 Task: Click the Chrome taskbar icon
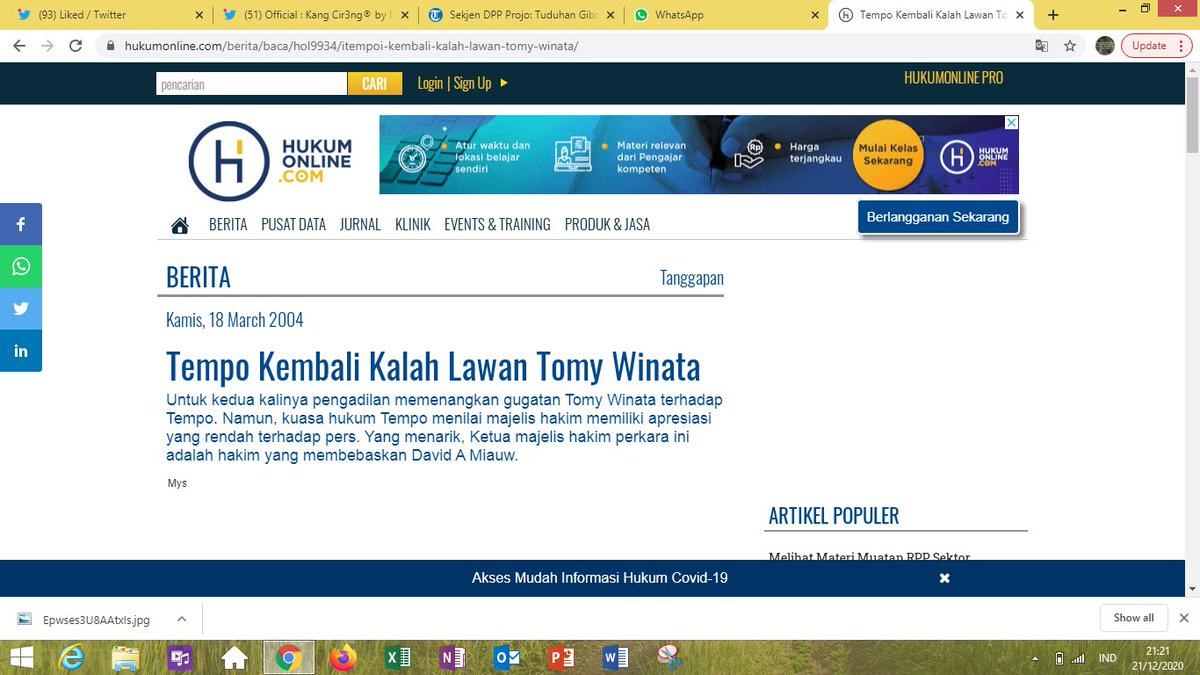[289, 658]
